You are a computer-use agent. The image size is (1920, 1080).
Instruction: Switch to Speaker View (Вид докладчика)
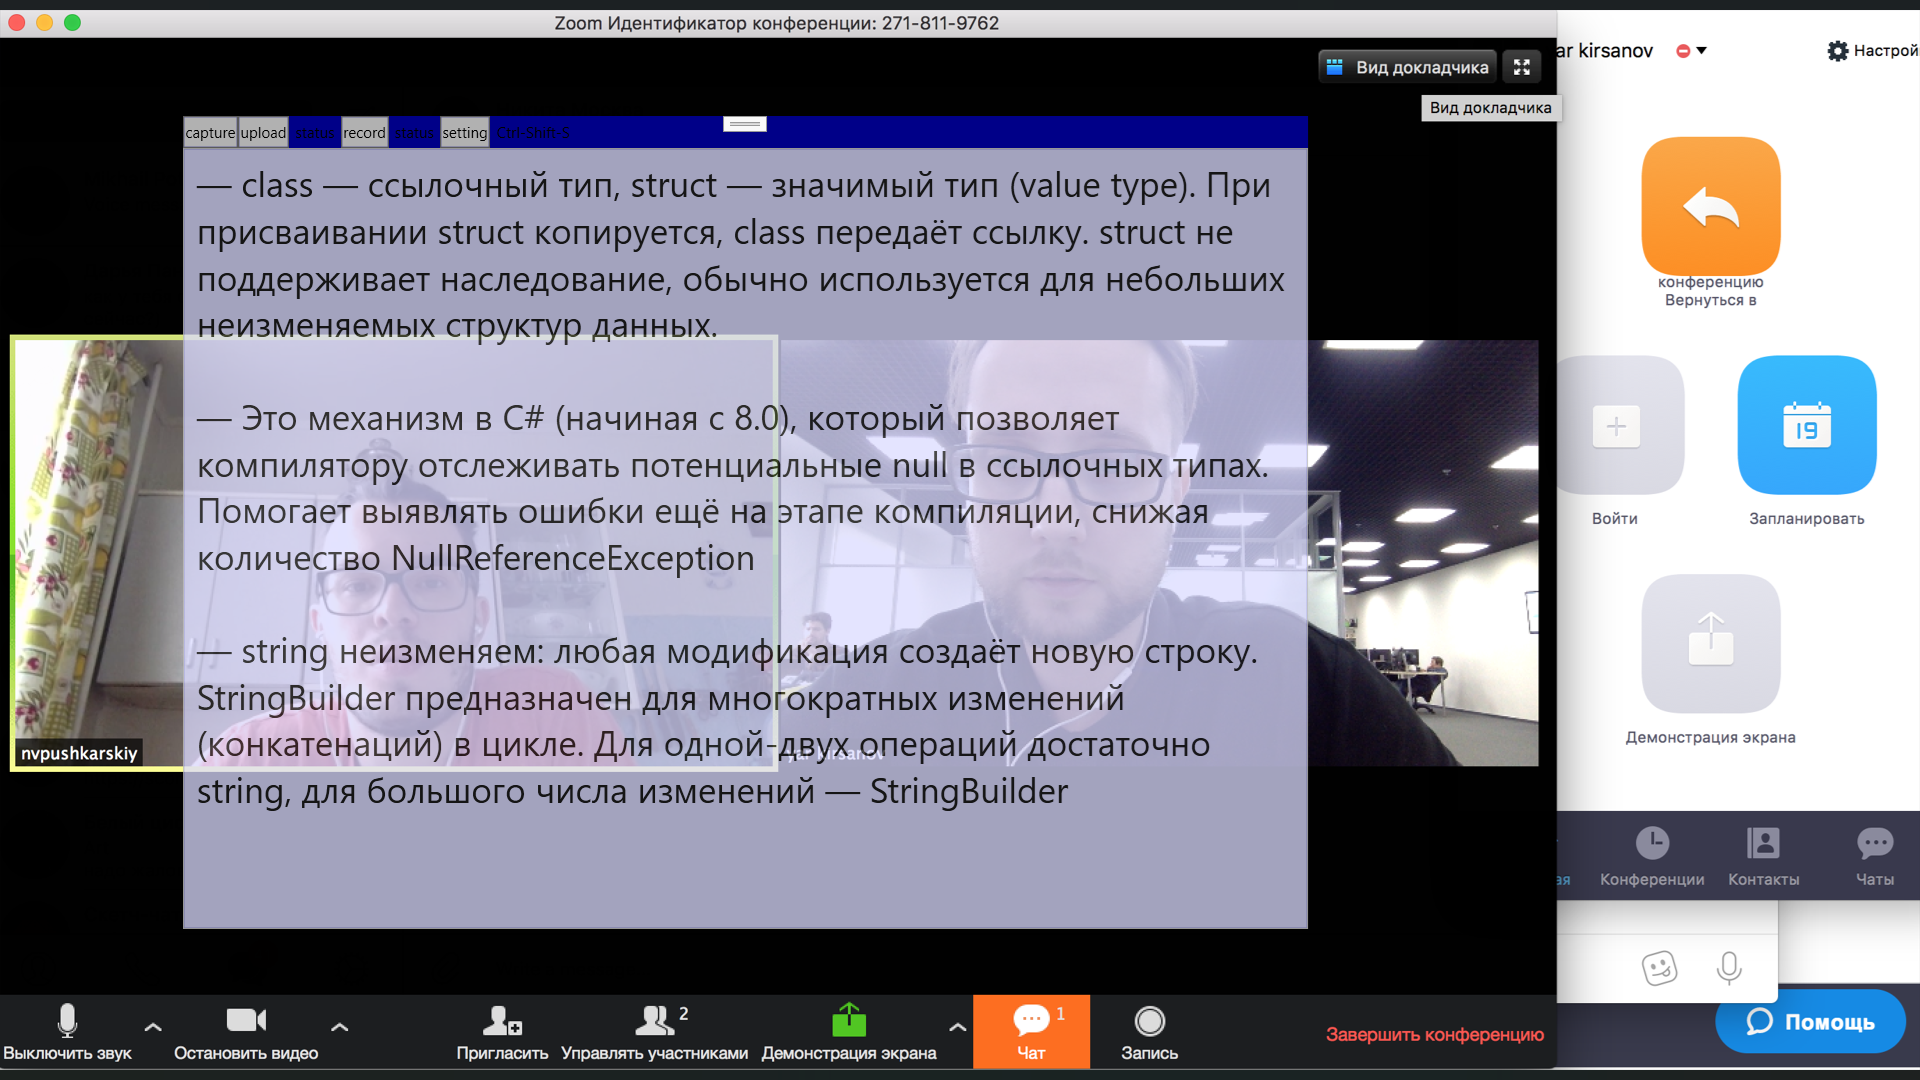tap(1407, 67)
